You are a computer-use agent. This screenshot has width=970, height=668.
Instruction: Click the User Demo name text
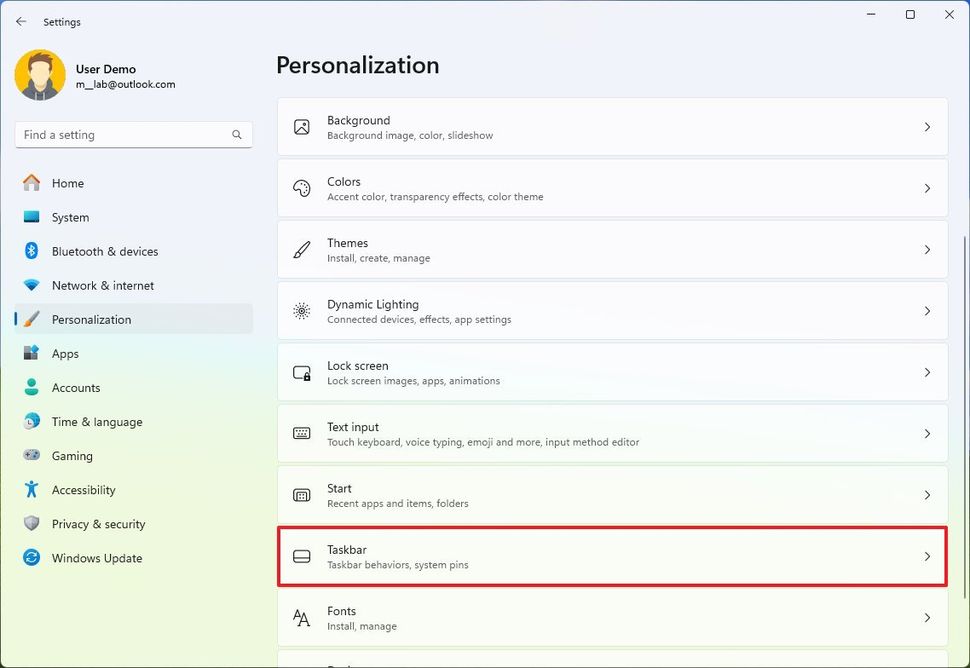pyautogui.click(x=106, y=69)
